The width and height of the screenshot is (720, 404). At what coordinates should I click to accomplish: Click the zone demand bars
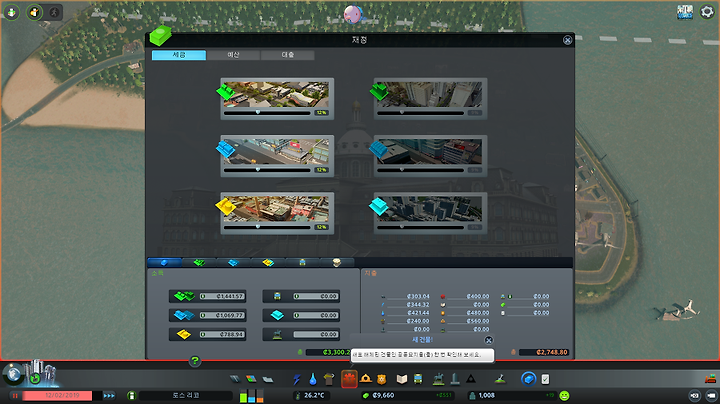click(252, 395)
